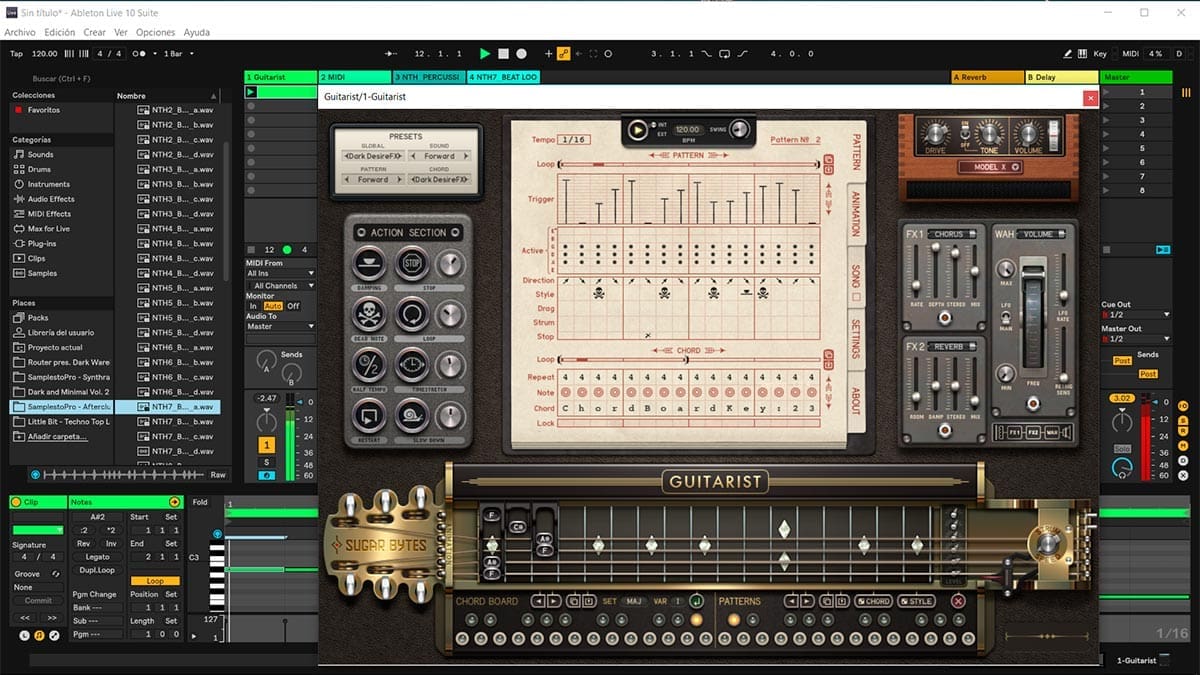This screenshot has width=1200, height=675.
Task: Open the Crear menu
Action: 95,32
